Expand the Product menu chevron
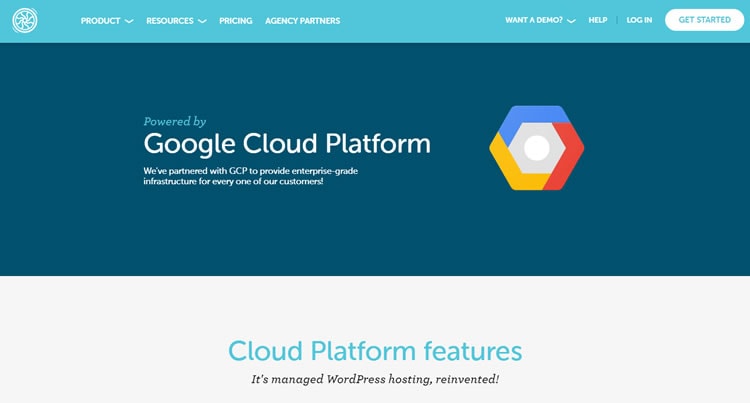The height and width of the screenshot is (403, 750). 129,21
